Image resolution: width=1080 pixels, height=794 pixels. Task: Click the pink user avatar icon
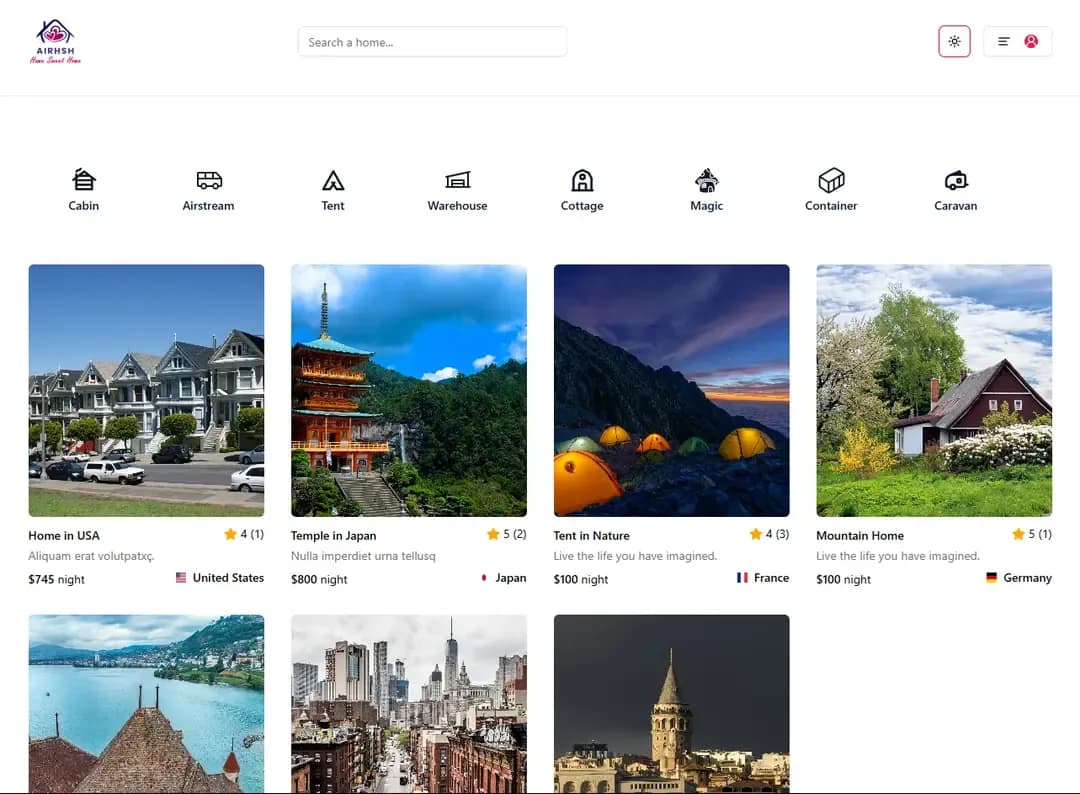[1031, 41]
